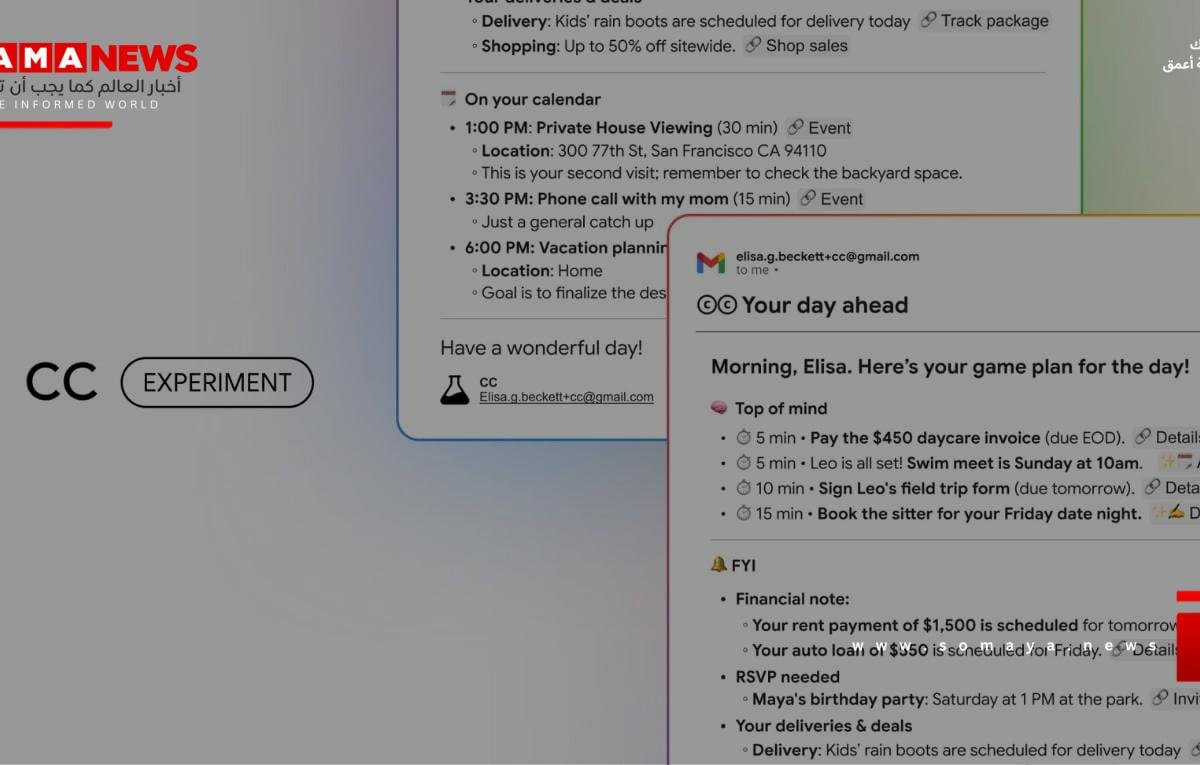Click the EXPERIMENT badge
Image resolution: width=1200 pixels, height=765 pixels.
point(217,383)
